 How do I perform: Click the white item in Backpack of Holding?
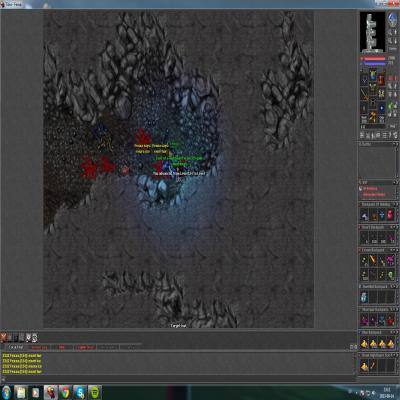pos(364,215)
